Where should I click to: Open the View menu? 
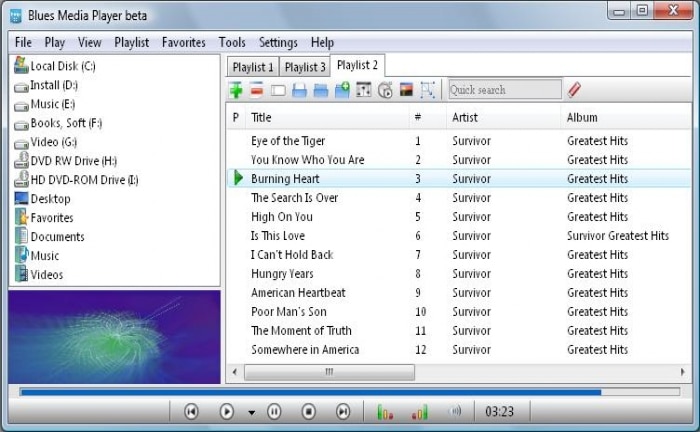[90, 42]
